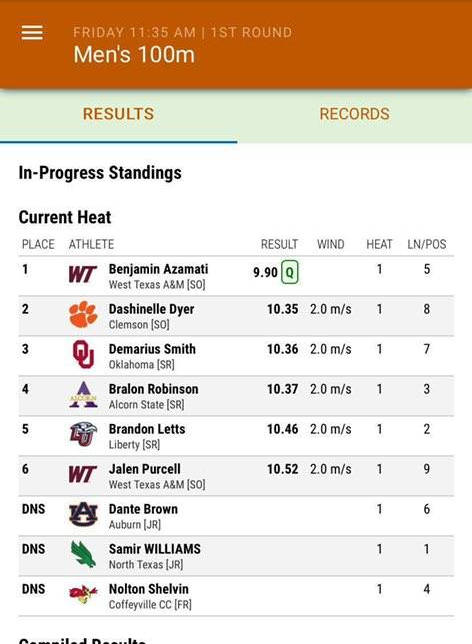
Task: Open Demarius Smith's athlete profile
Action: (152, 349)
